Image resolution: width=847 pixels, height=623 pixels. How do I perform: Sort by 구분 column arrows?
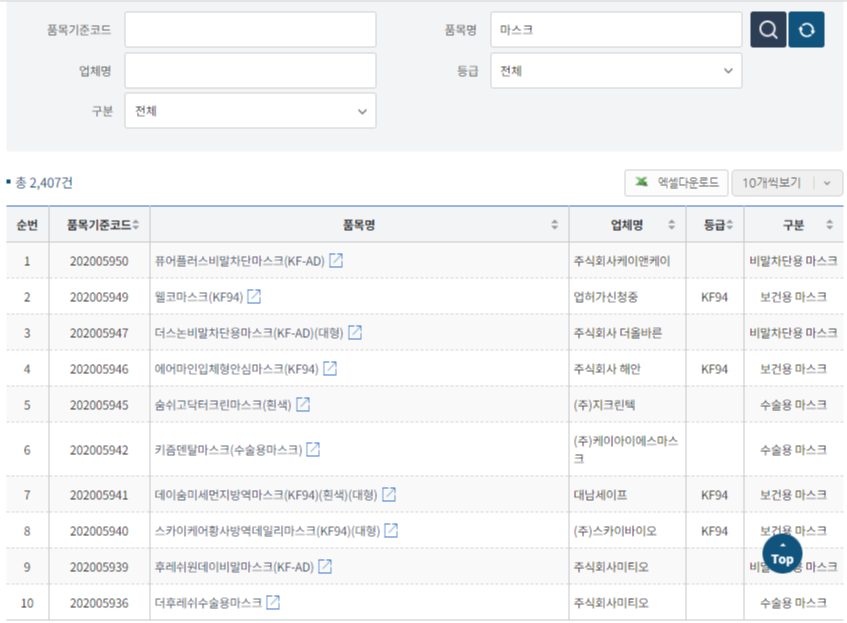(x=830, y=225)
